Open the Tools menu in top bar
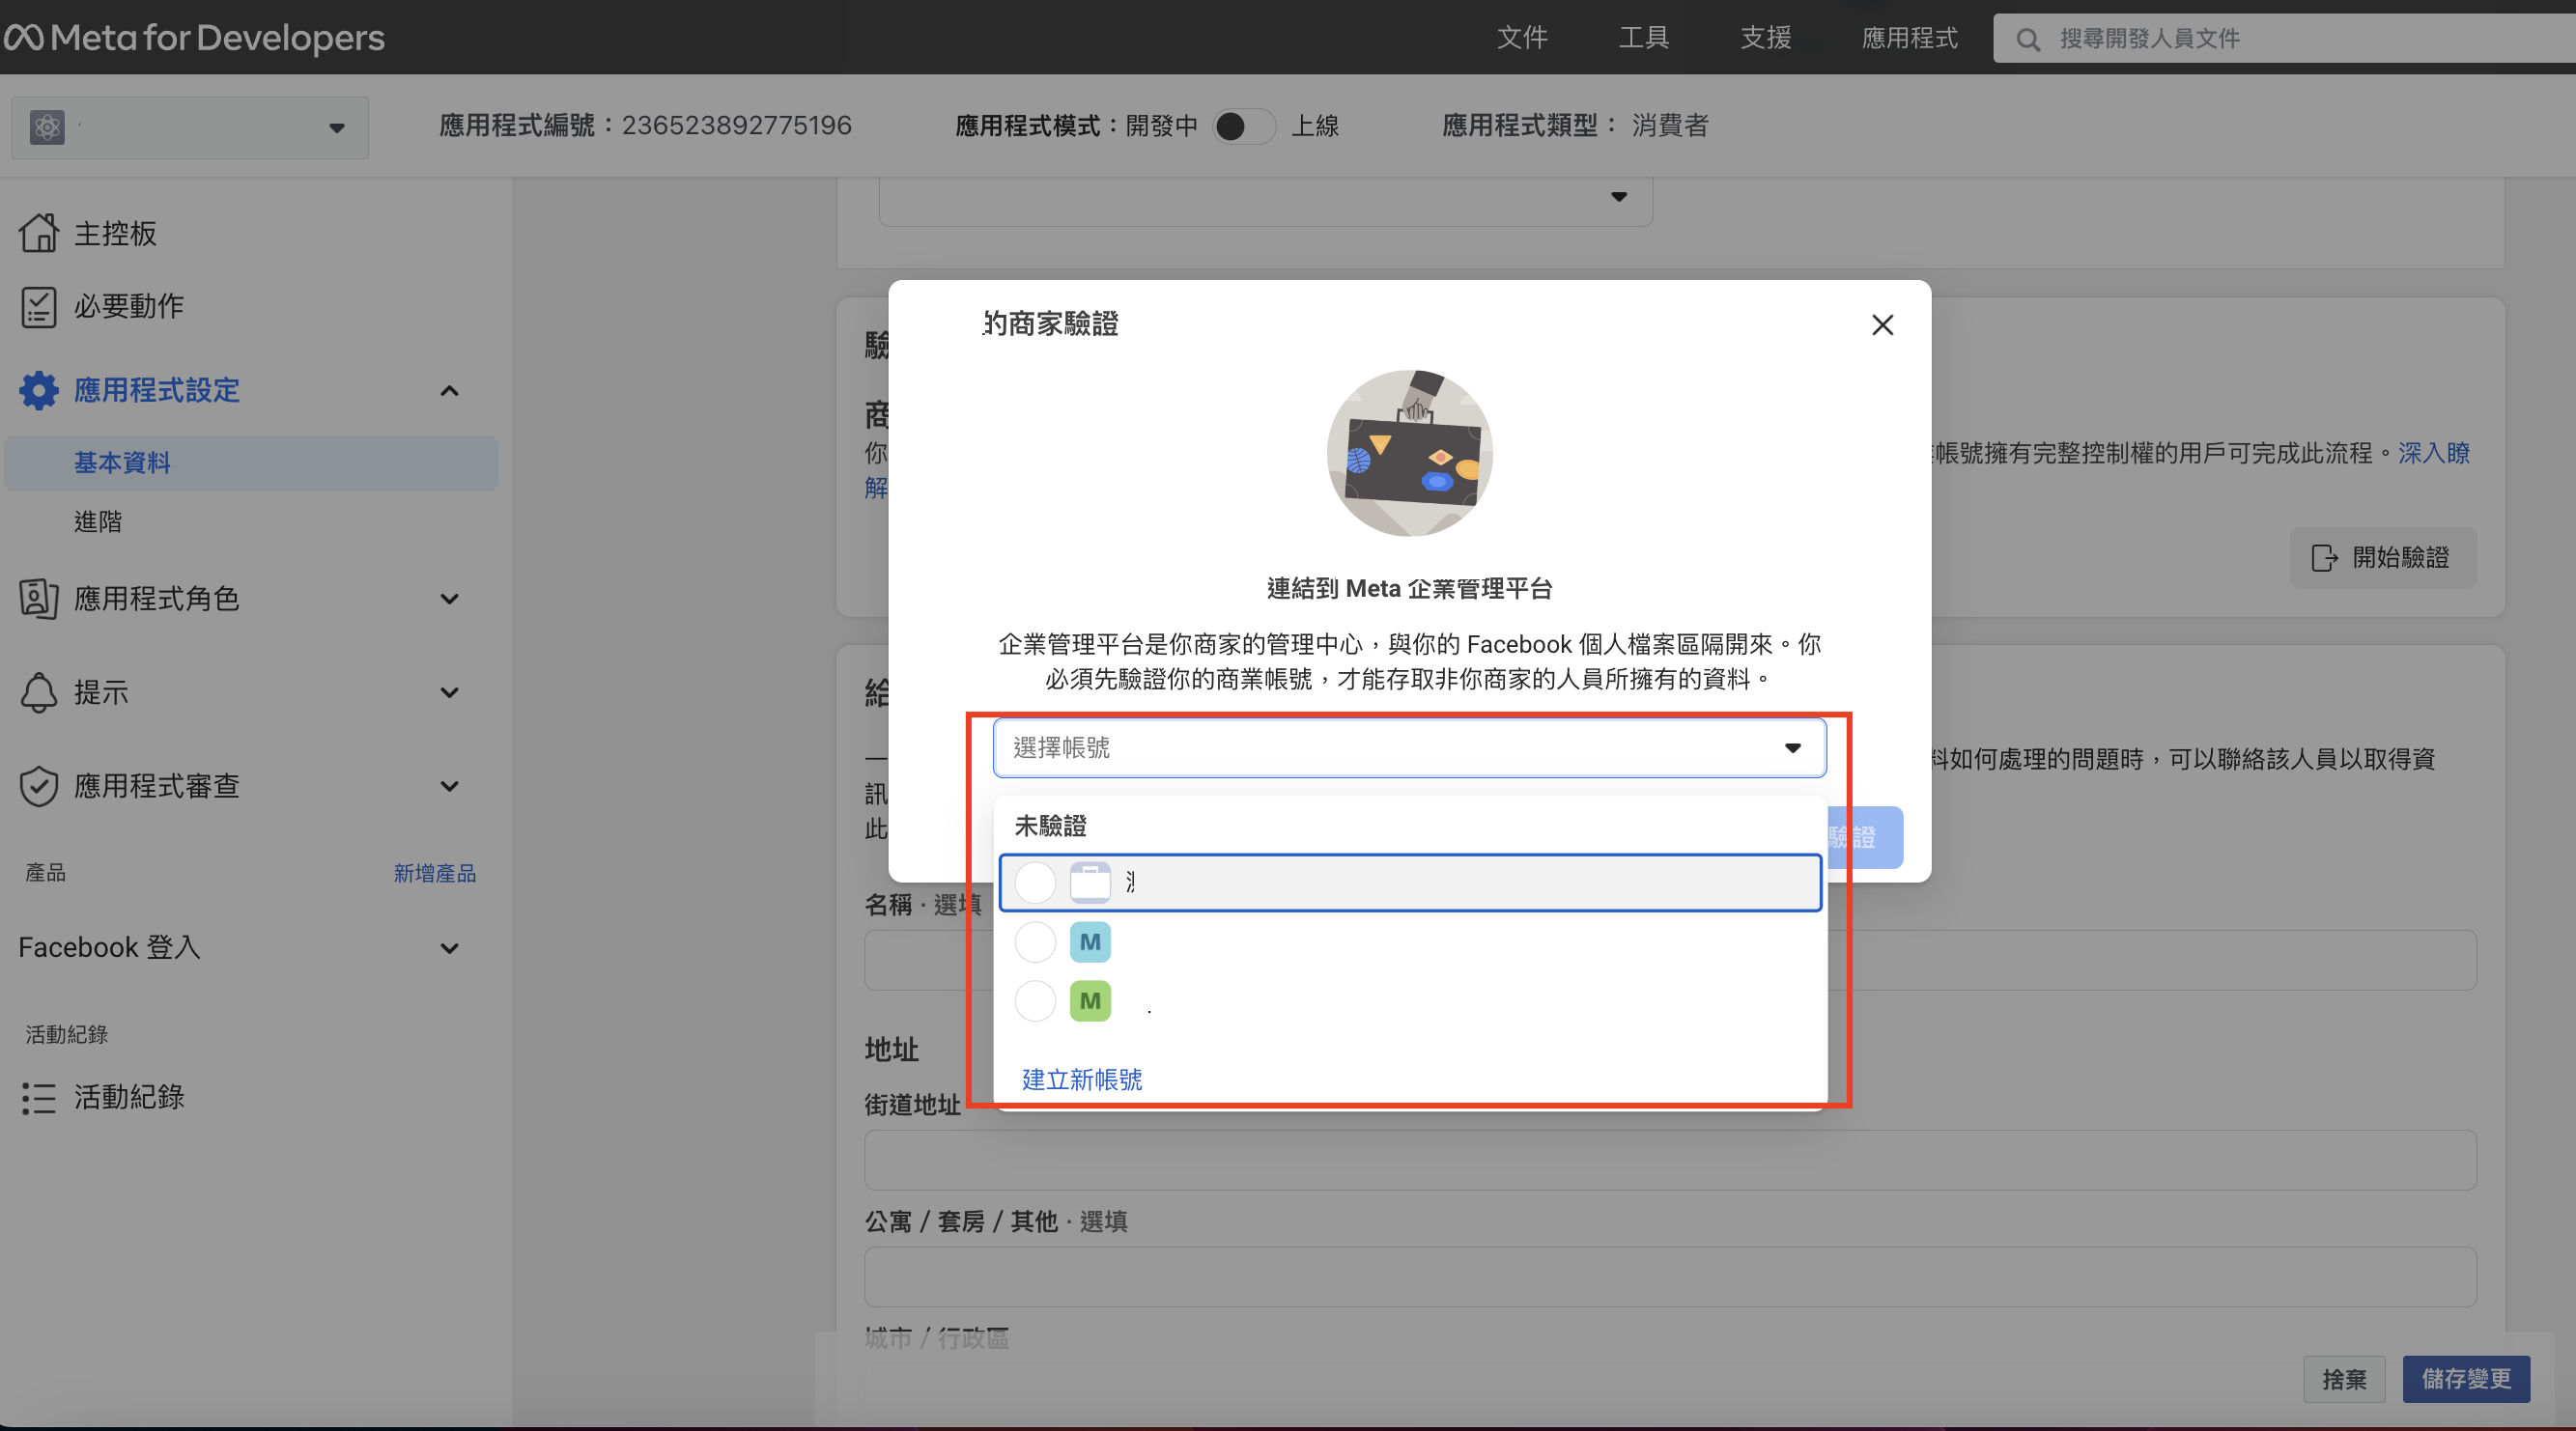The width and height of the screenshot is (2576, 1431). [x=1643, y=38]
